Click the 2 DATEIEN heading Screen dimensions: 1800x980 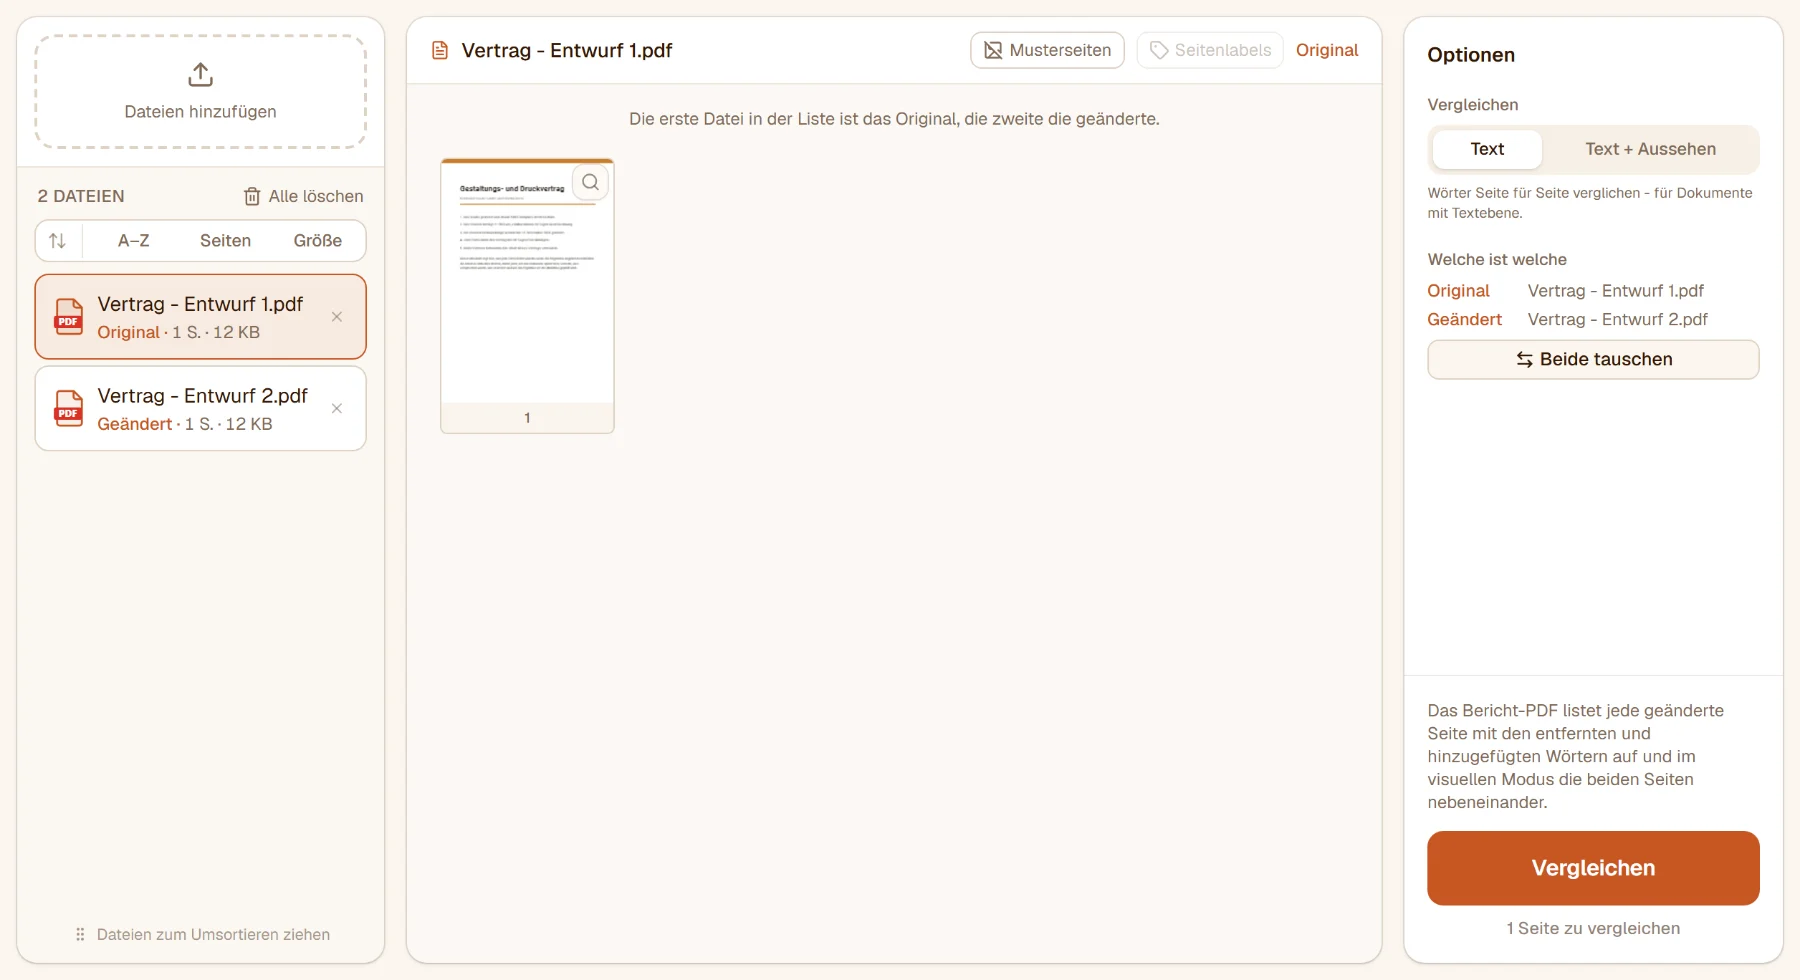tap(81, 197)
